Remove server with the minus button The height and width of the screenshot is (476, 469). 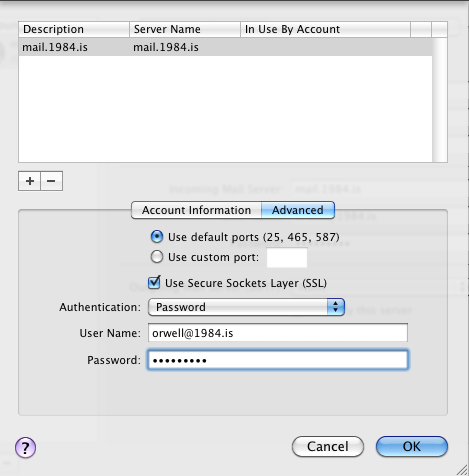point(51,181)
